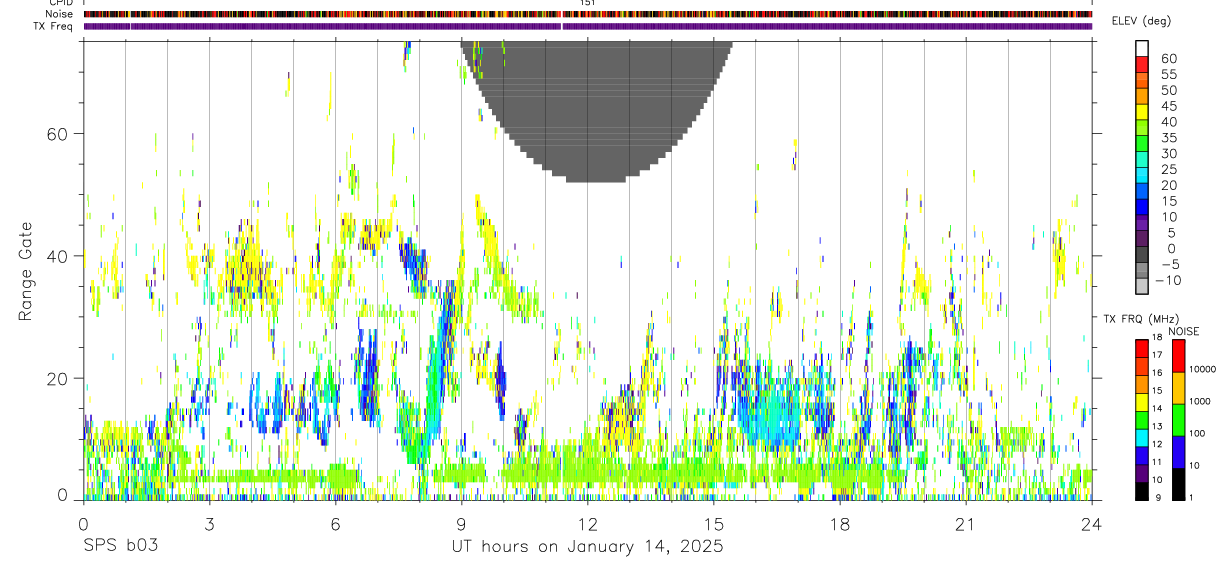Viewport: 1228px width, 567px height.
Task: Select the '35' label on ELEV colorbar
Action: click(x=1168, y=137)
